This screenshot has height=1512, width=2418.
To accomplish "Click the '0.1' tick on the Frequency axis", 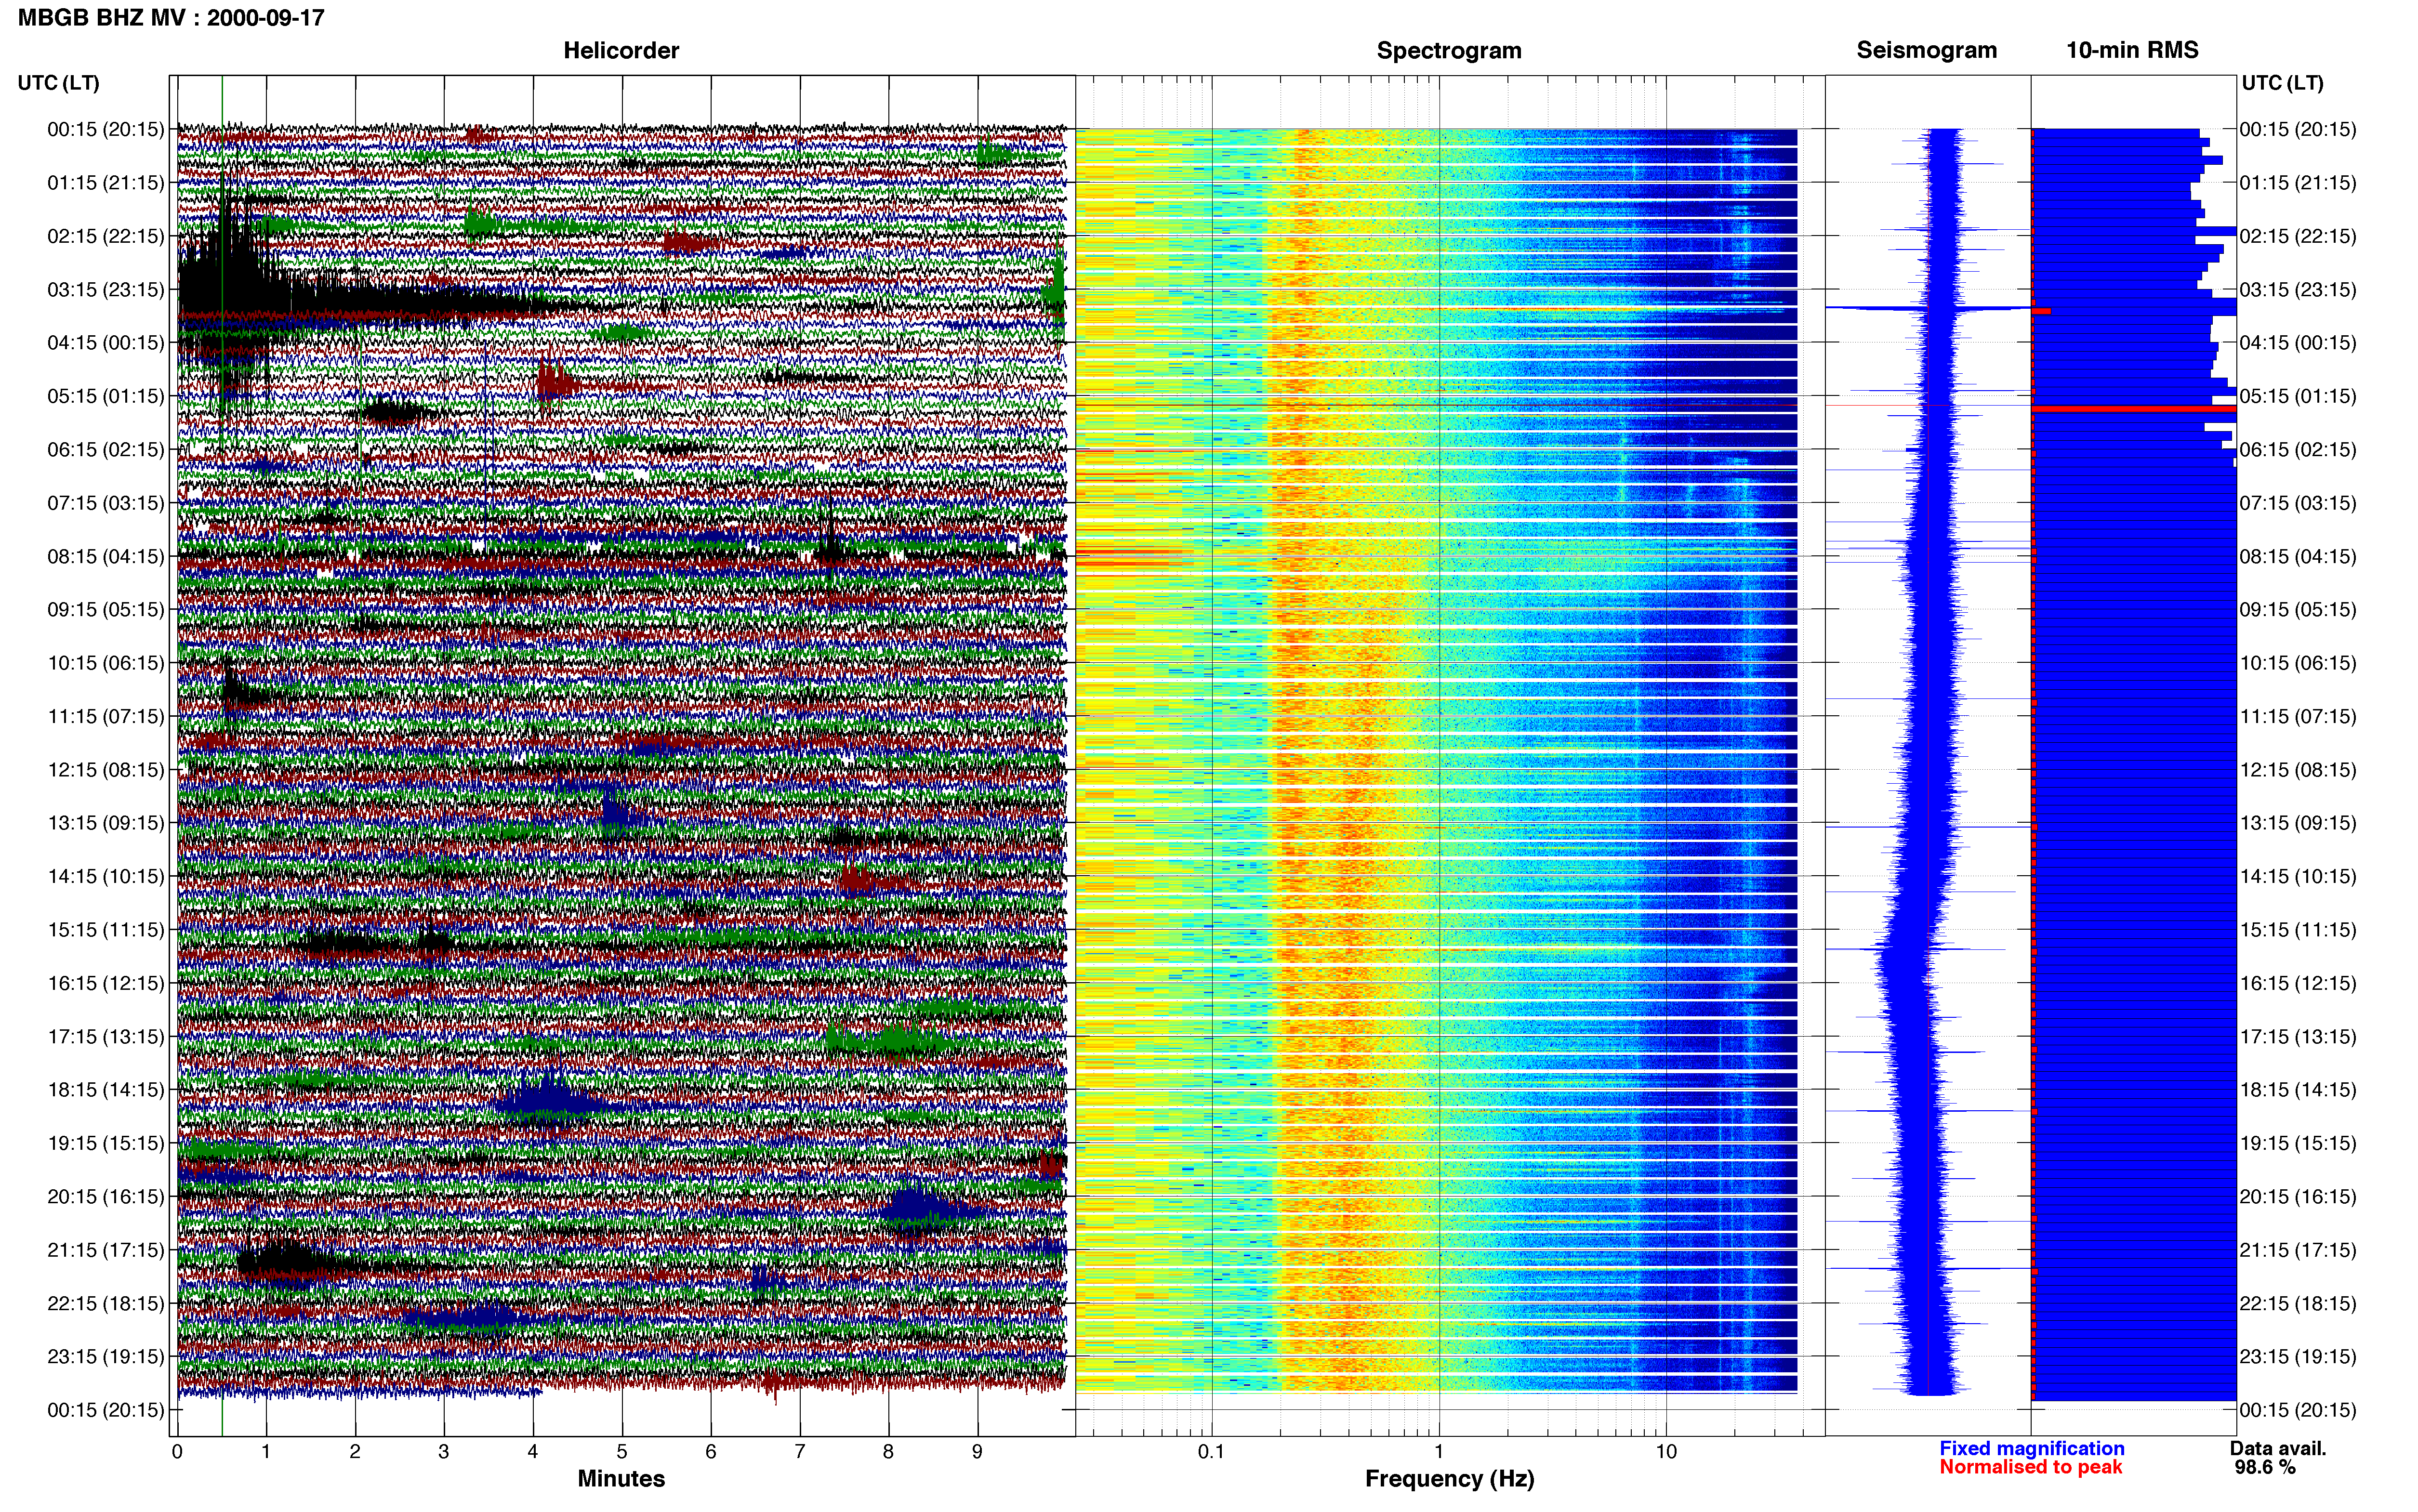I will click(x=1212, y=1452).
